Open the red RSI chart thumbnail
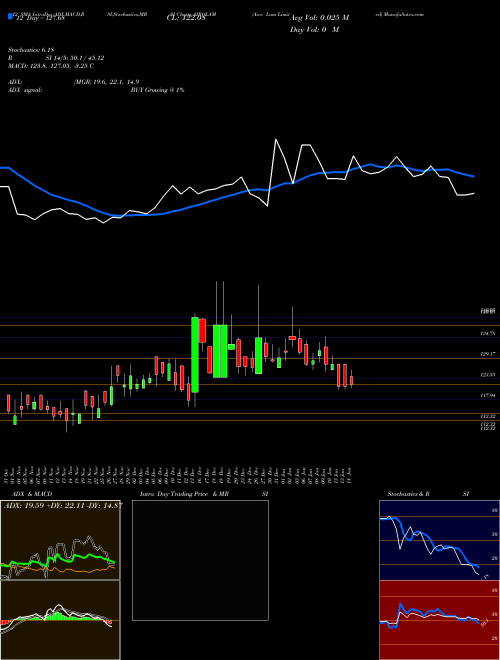Viewport: 500px width, 660px height. coord(439,620)
